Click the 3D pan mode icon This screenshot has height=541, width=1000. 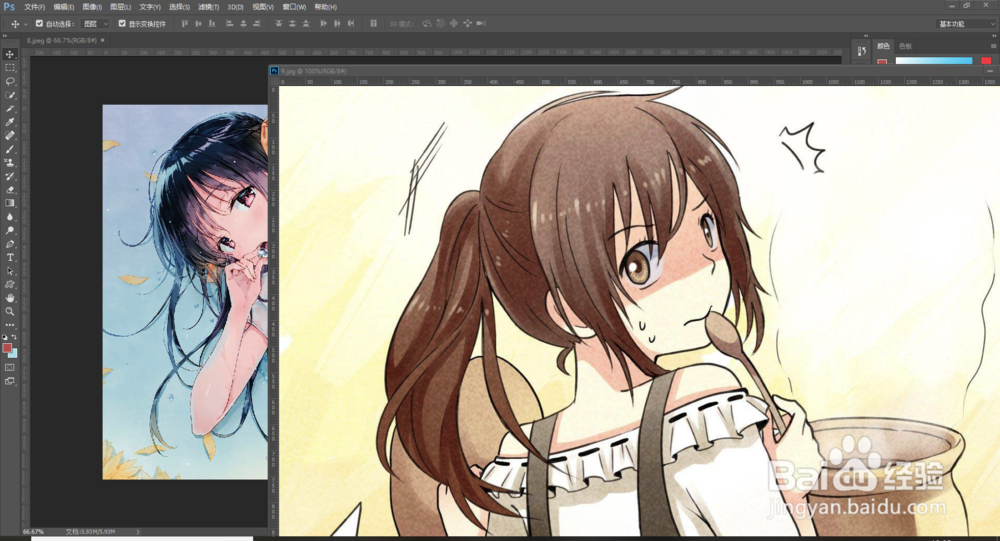[x=454, y=24]
